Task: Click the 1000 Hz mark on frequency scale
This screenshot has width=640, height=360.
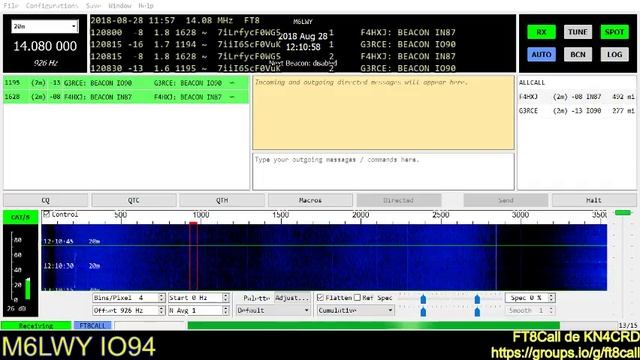Action: pos(201,215)
